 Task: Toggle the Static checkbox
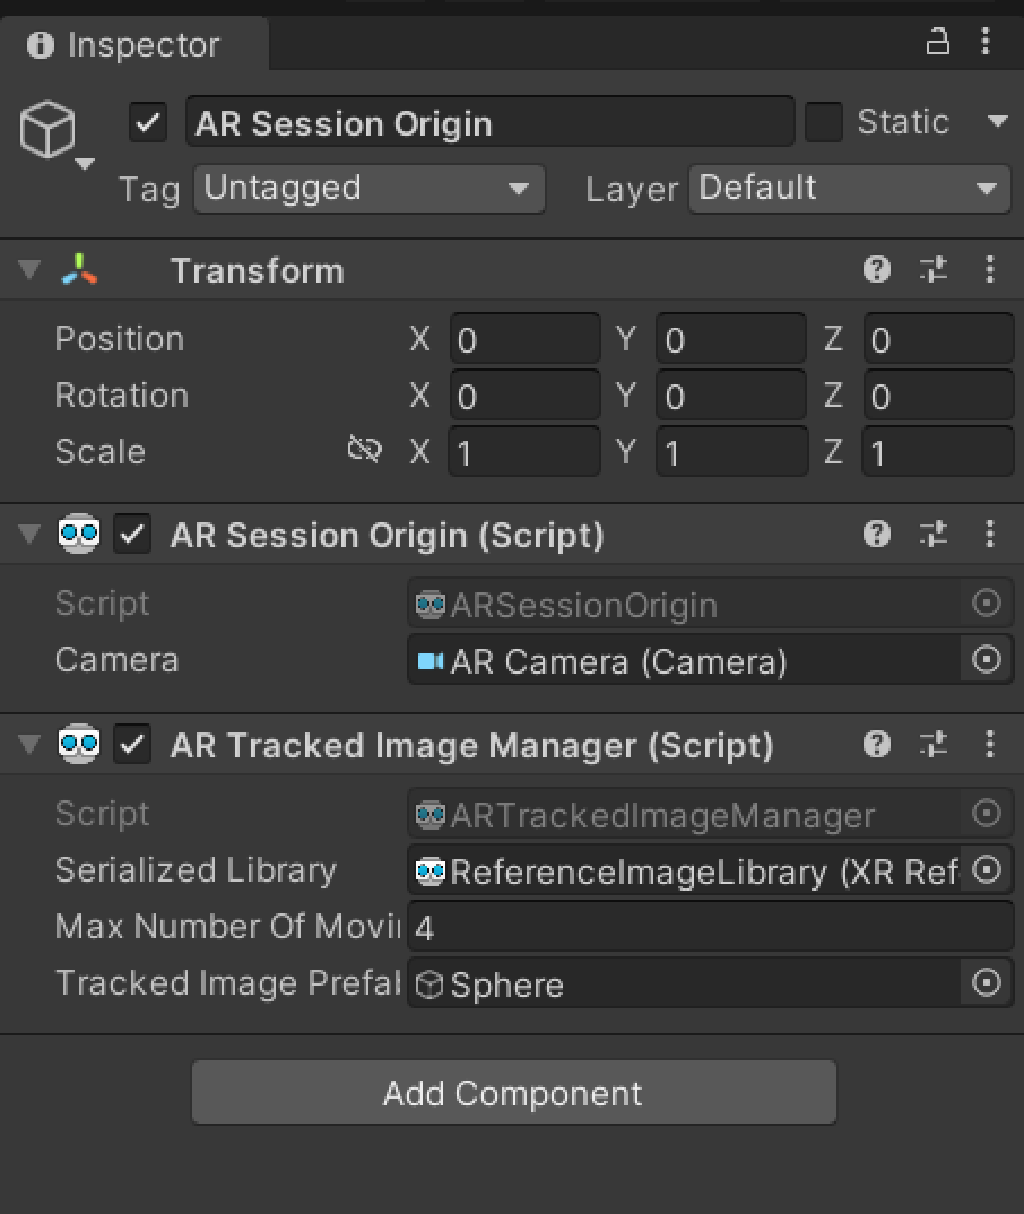tap(823, 121)
